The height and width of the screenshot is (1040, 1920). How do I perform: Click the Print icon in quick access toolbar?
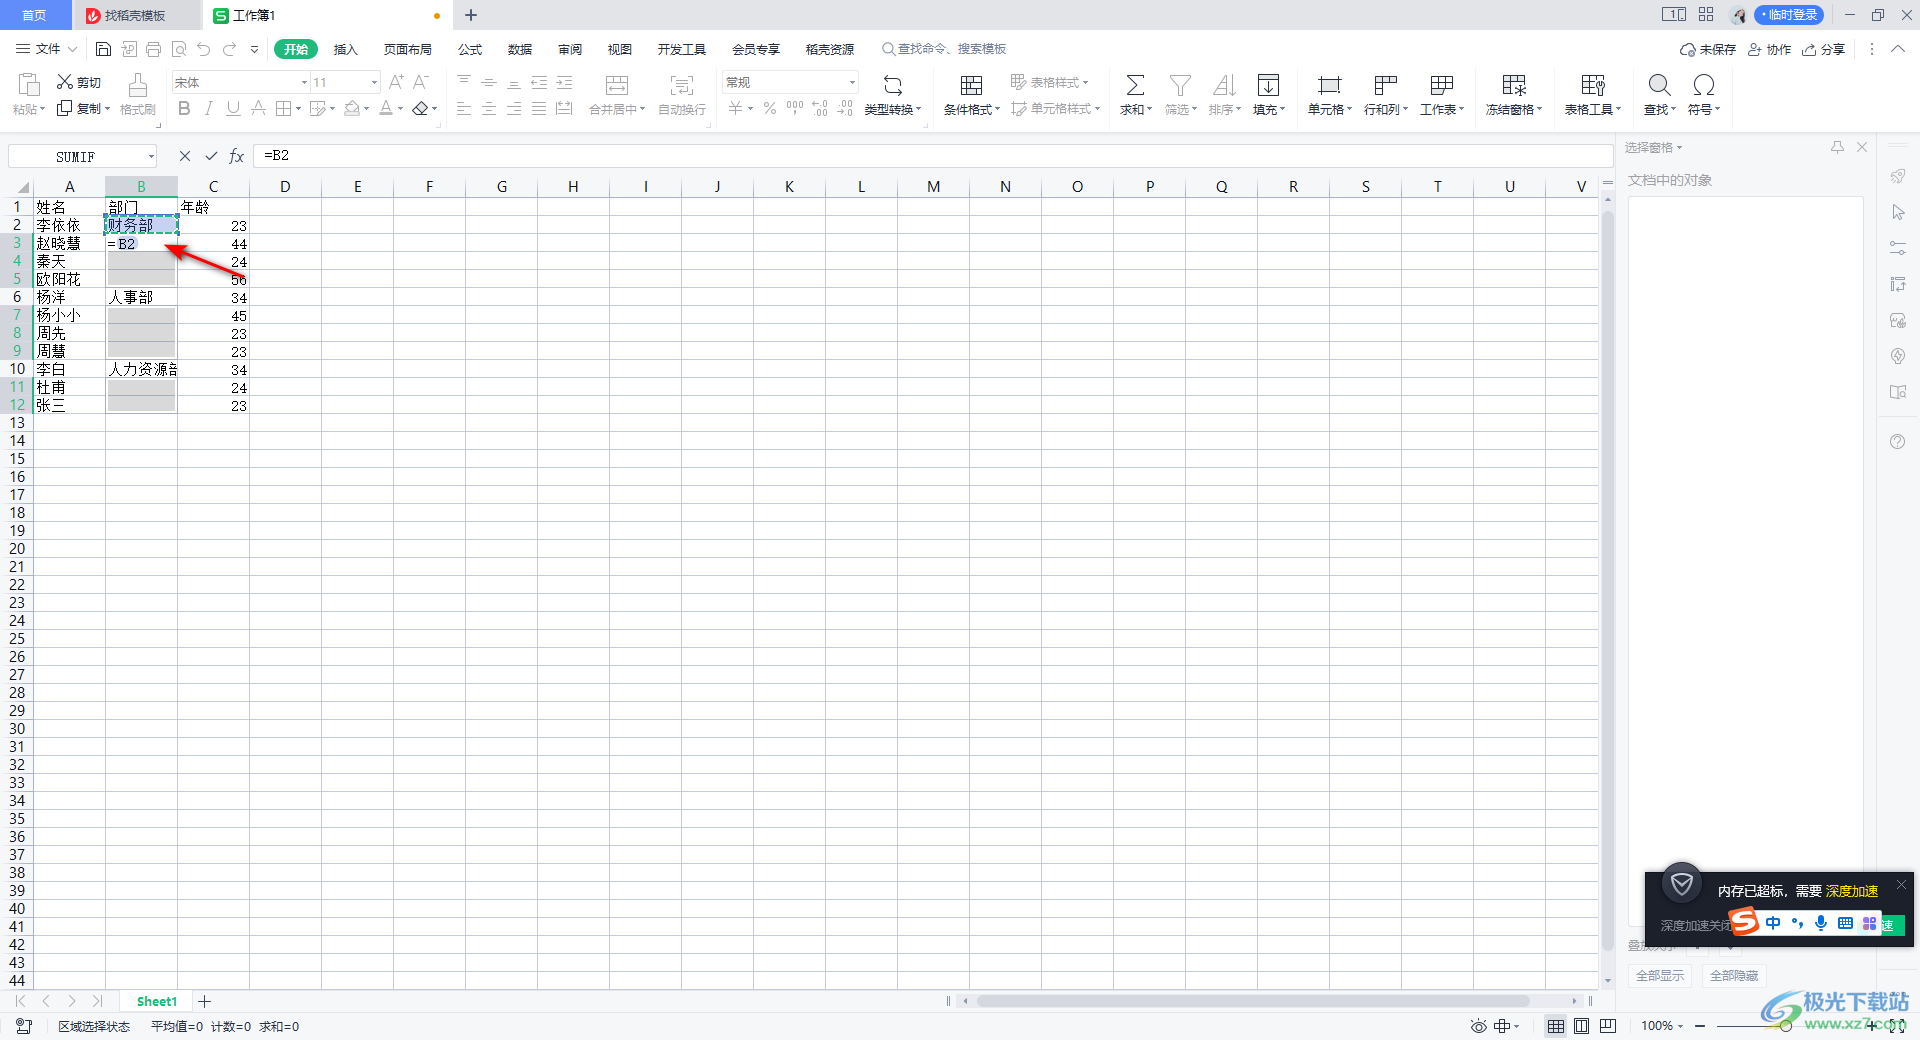point(153,49)
